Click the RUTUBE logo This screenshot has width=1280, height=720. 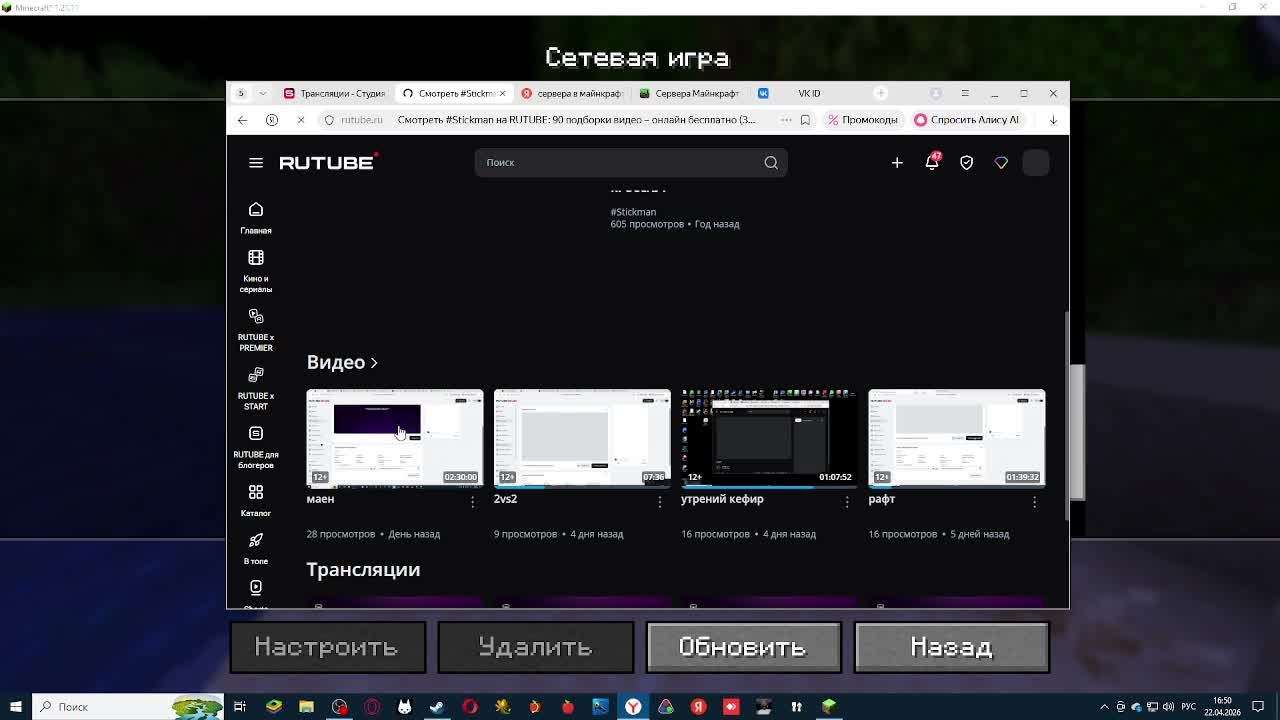pos(328,162)
